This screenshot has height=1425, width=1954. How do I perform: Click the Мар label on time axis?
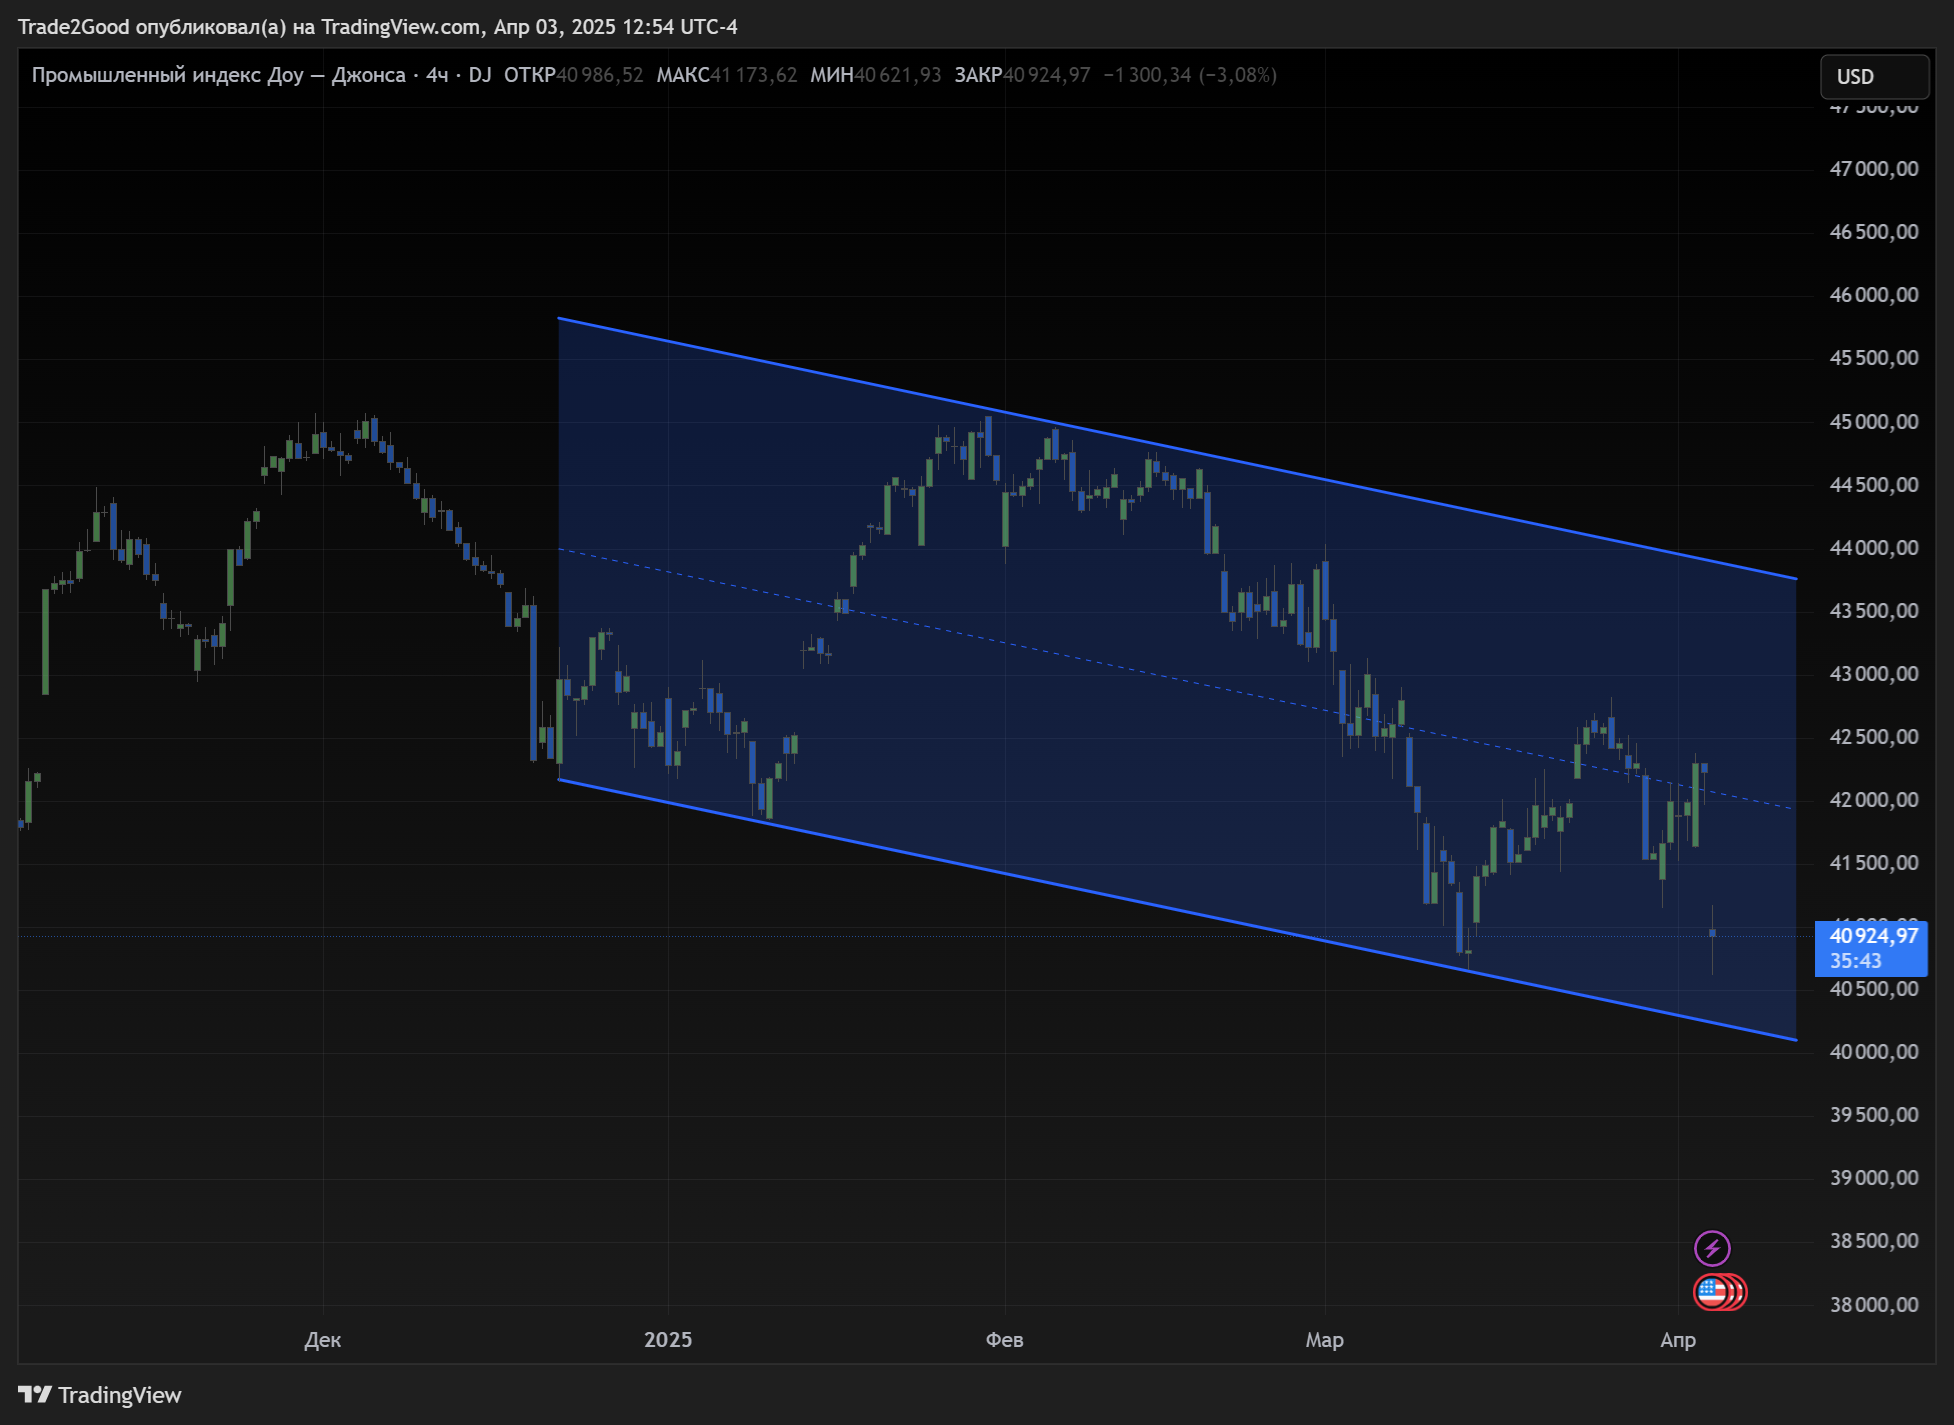[1324, 1340]
